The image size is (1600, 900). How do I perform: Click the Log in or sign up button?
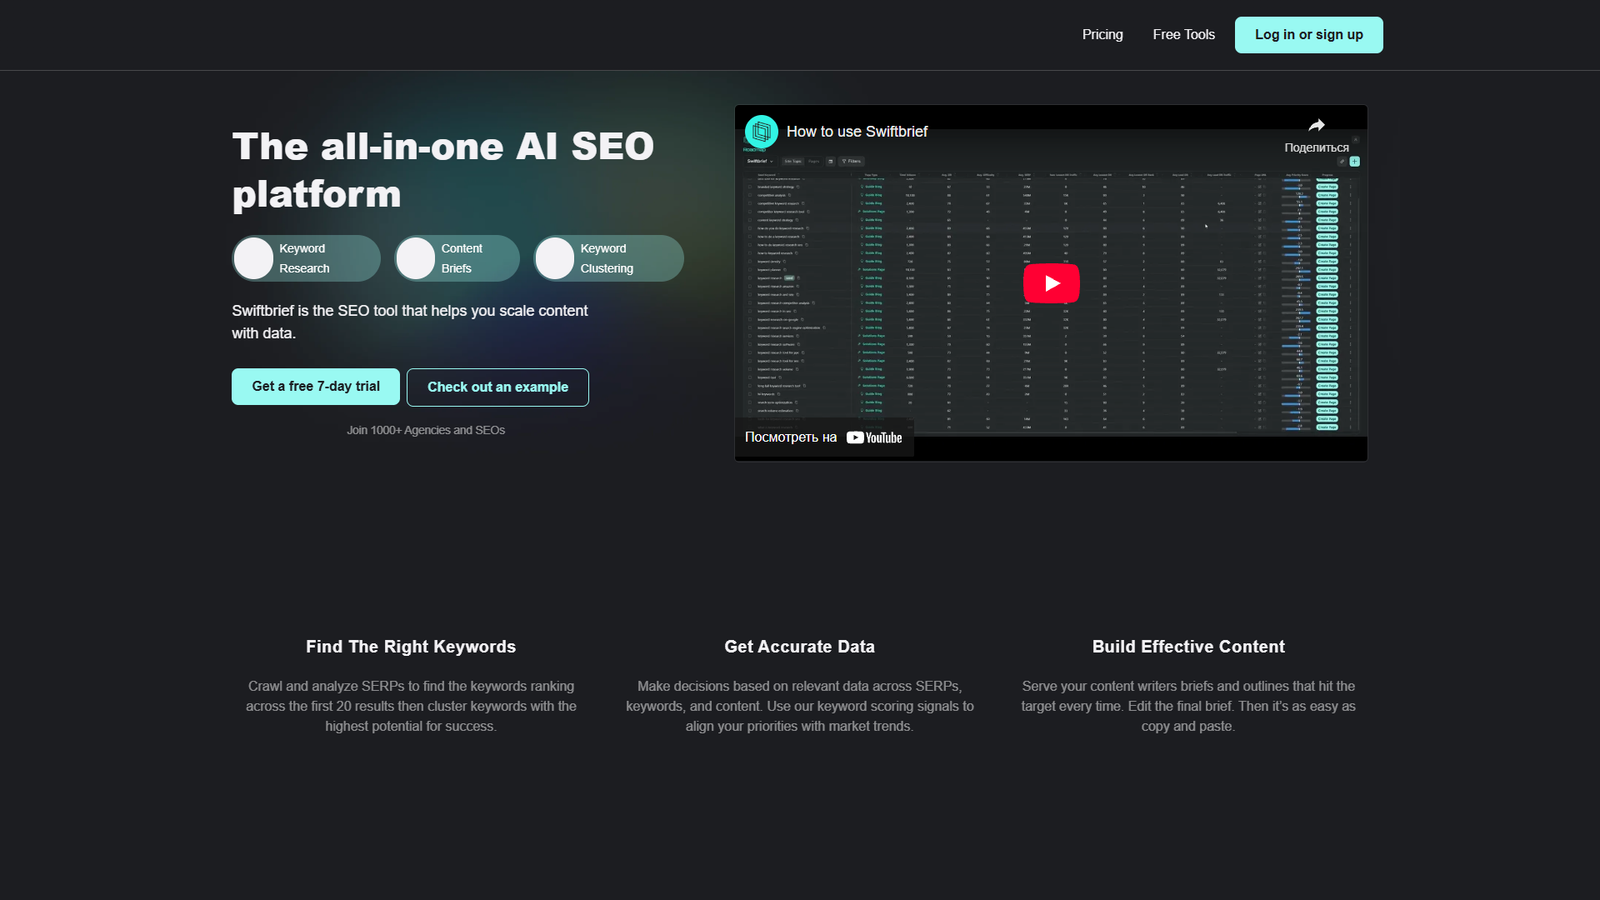(1309, 35)
